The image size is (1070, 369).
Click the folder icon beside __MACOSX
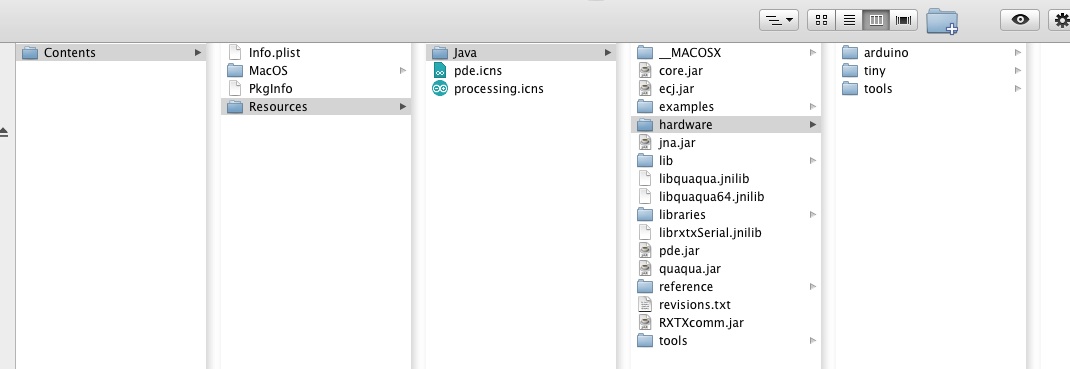(x=645, y=53)
